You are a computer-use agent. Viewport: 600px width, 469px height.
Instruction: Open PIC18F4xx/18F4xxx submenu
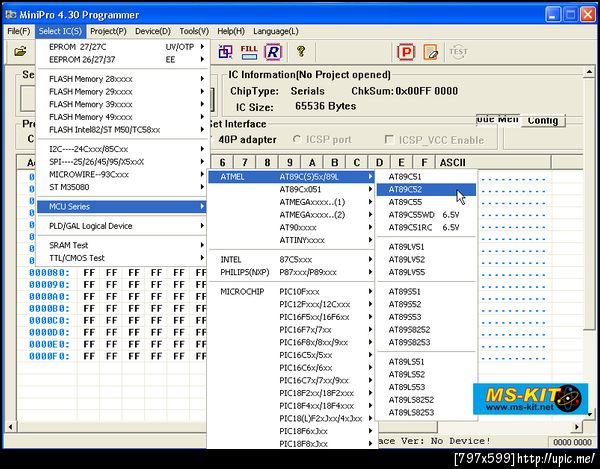(291, 405)
